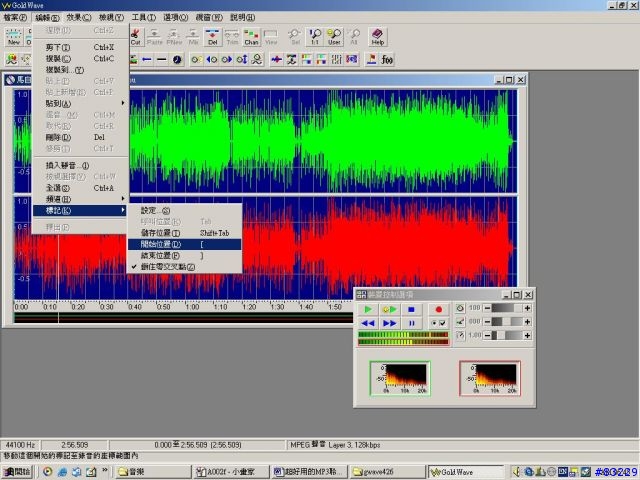
Task: Click the View toolbar icon
Action: click(271, 37)
